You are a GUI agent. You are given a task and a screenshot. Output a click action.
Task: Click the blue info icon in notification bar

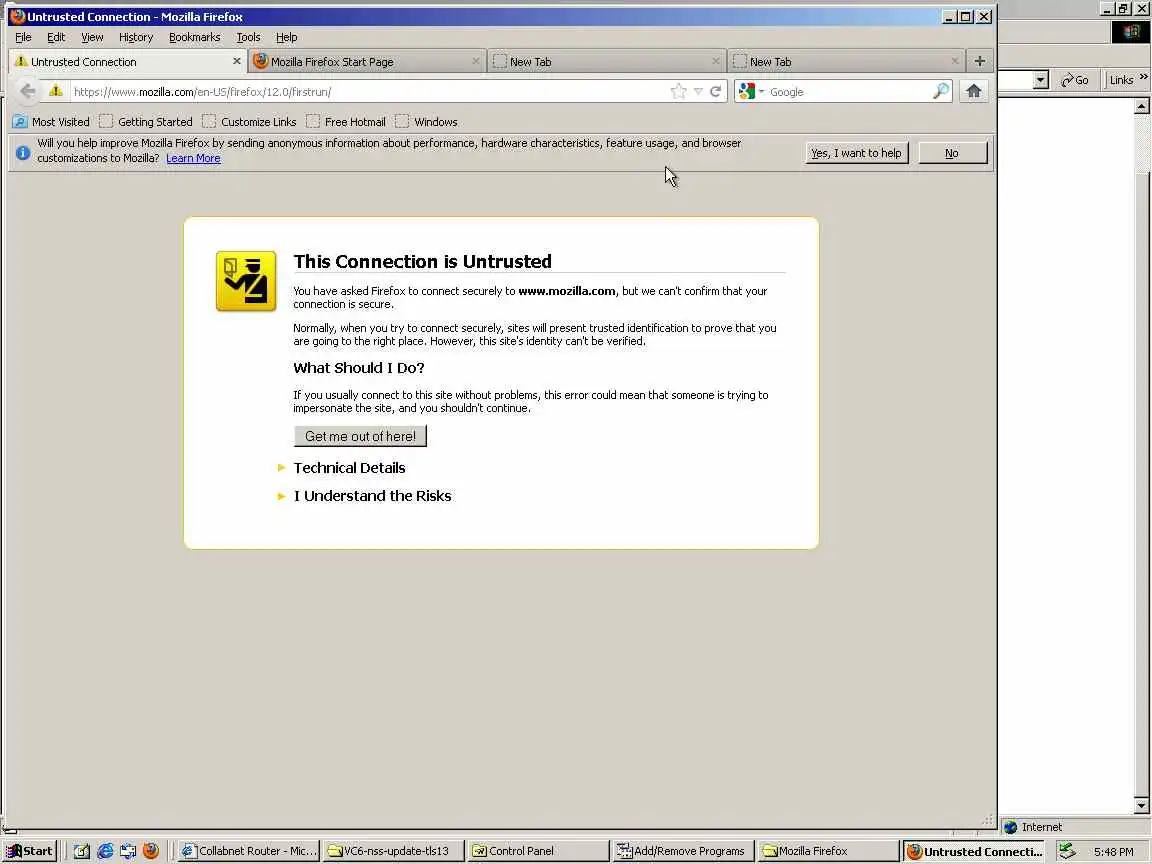pyautogui.click(x=23, y=152)
